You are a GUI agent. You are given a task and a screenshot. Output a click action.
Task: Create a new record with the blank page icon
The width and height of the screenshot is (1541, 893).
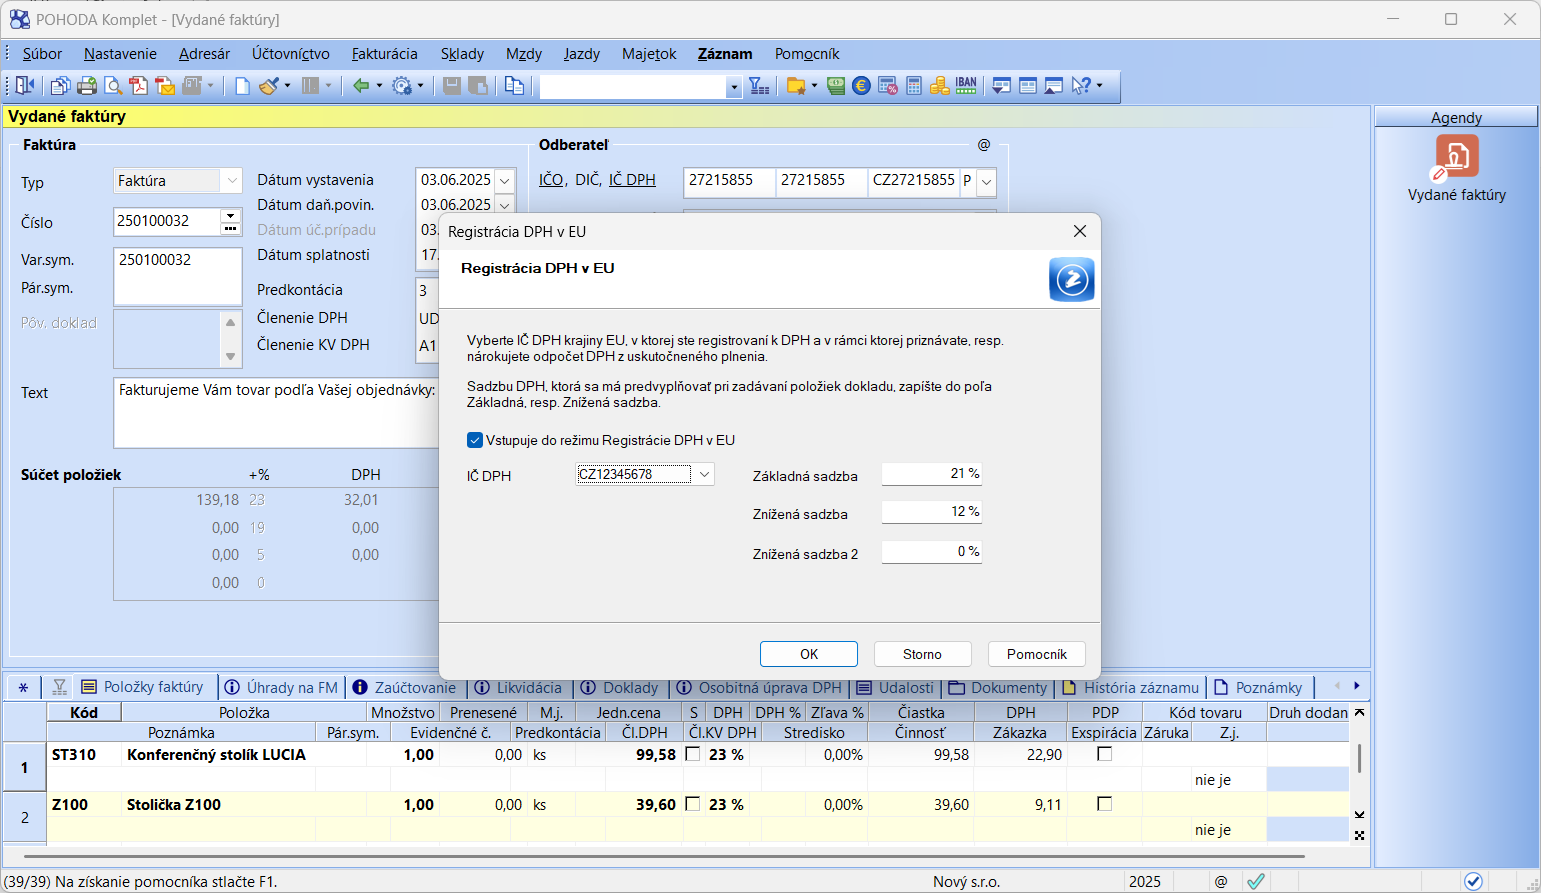[242, 86]
